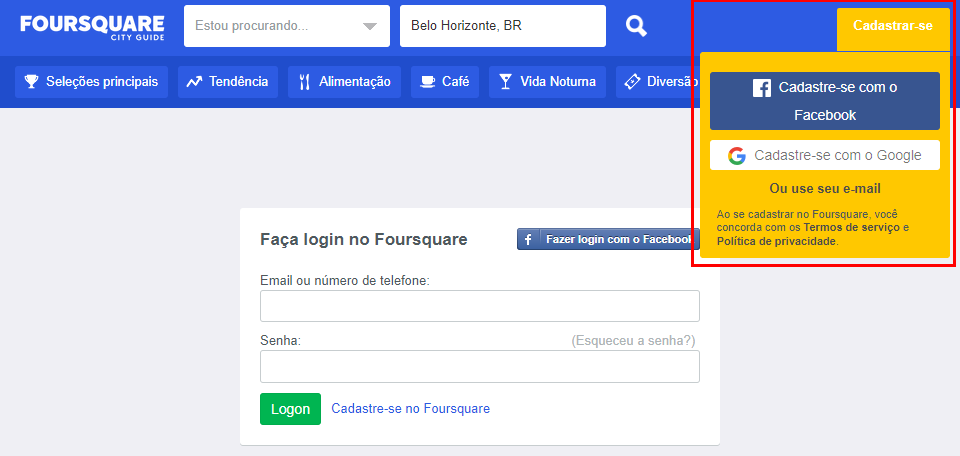This screenshot has width=960, height=456.
Task: Click Fazer login com o Facebook button
Action: click(x=608, y=239)
